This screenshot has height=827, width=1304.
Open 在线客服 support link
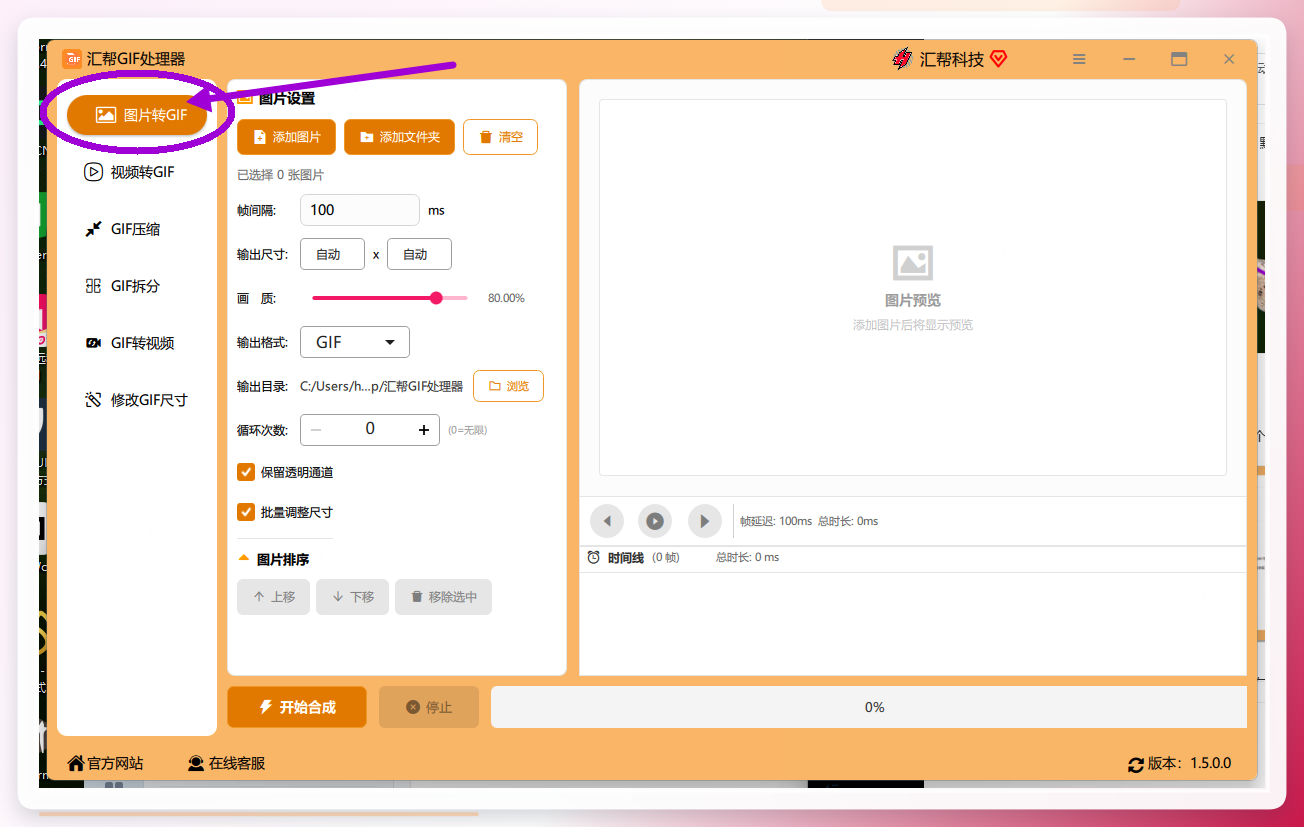pos(227,763)
